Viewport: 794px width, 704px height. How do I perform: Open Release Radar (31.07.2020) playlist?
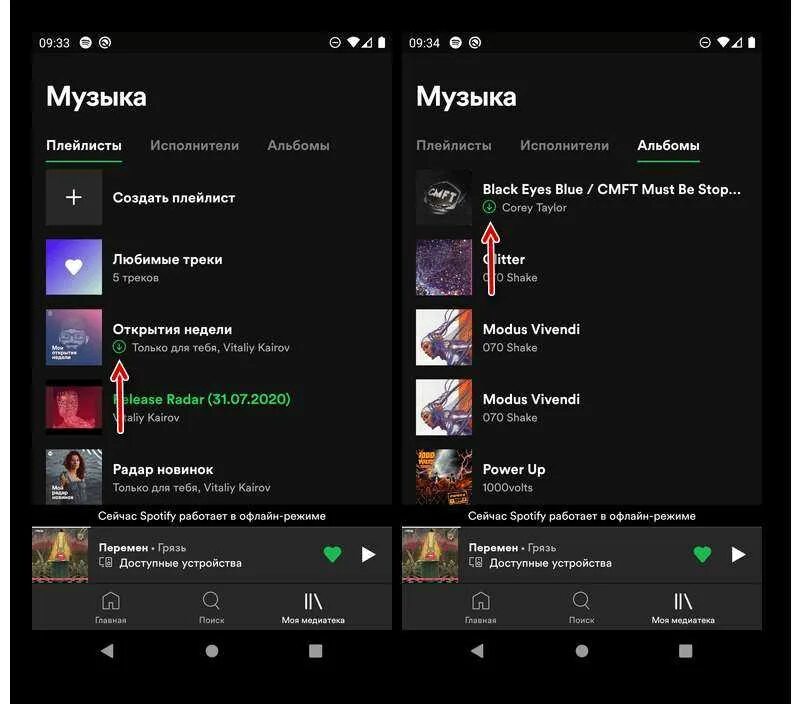[212, 407]
